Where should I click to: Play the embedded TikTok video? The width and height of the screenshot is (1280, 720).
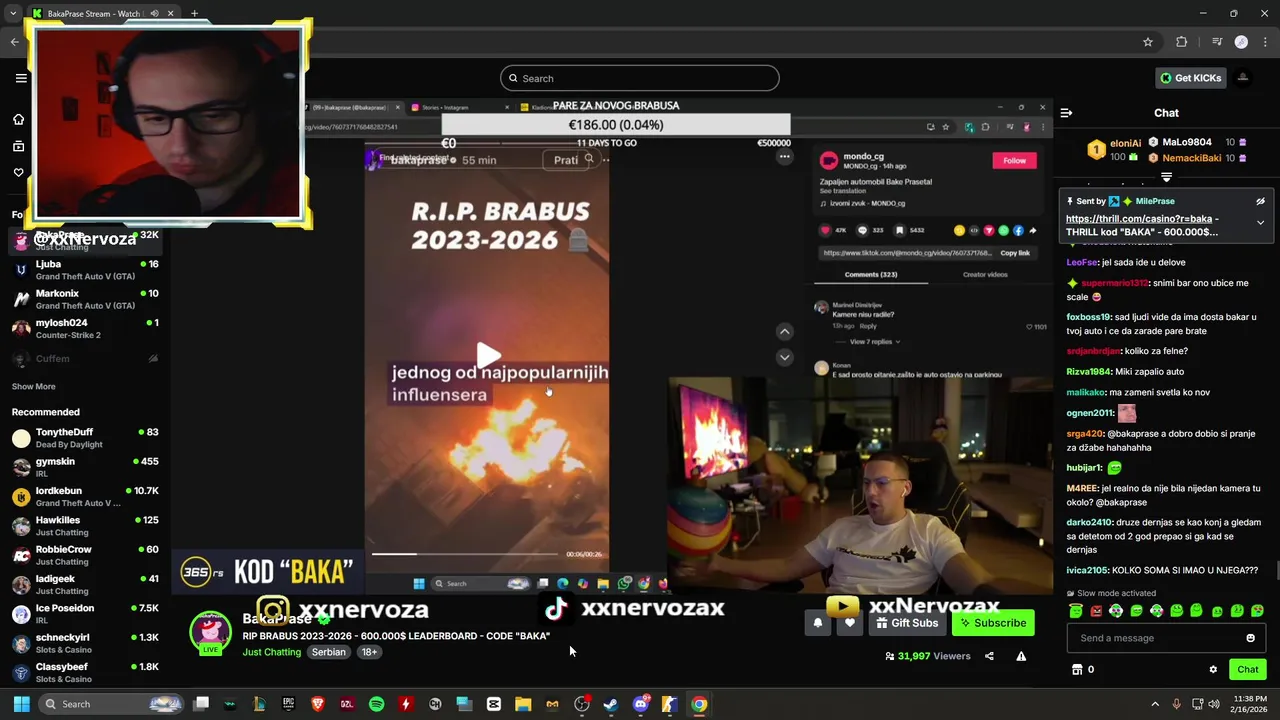[487, 355]
